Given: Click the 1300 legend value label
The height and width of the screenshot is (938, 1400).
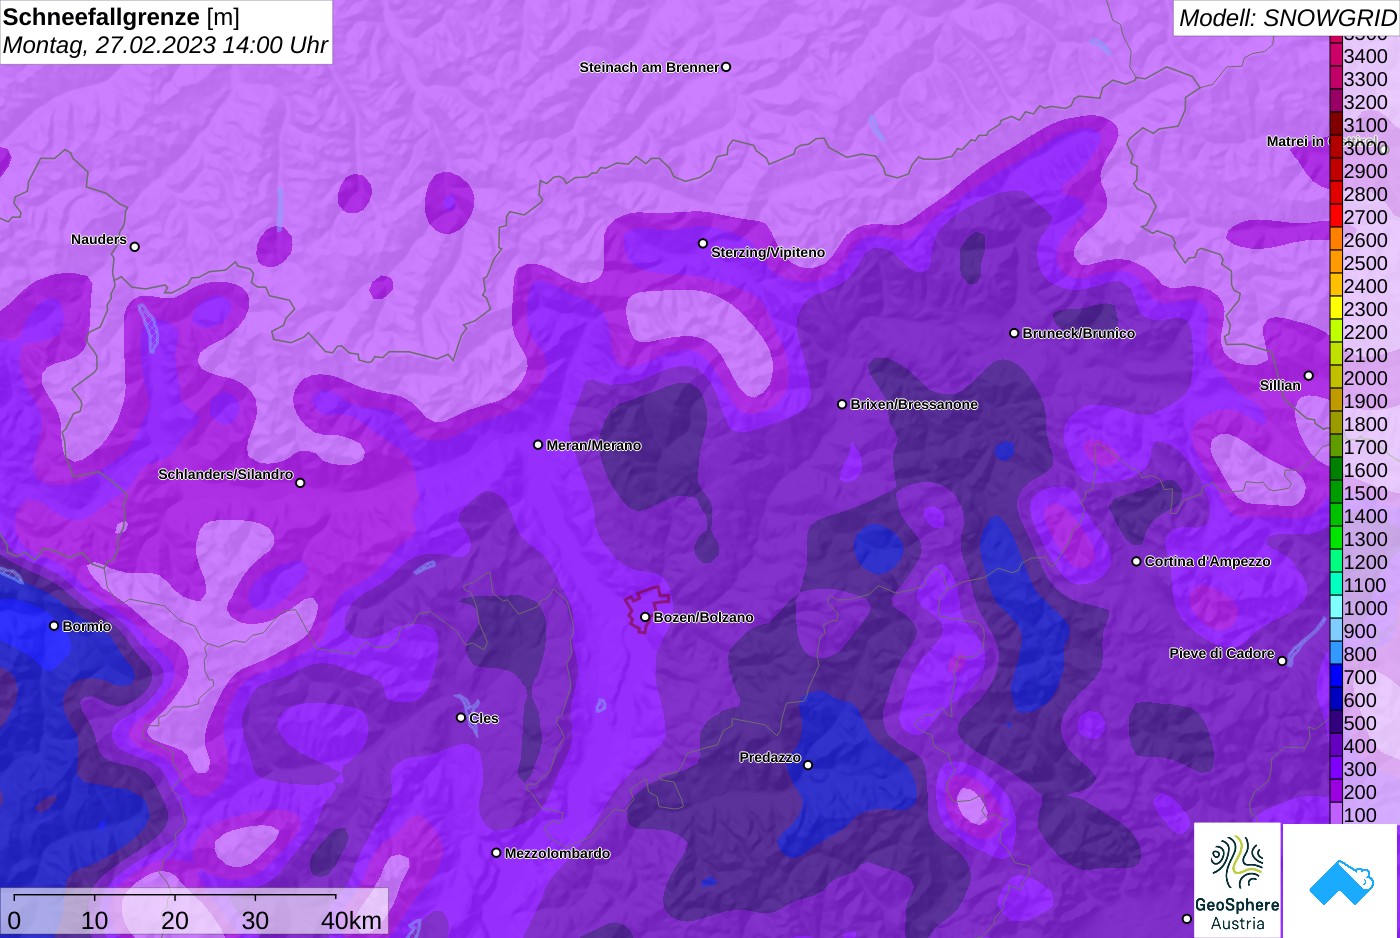Looking at the screenshot, I should point(1366,539).
